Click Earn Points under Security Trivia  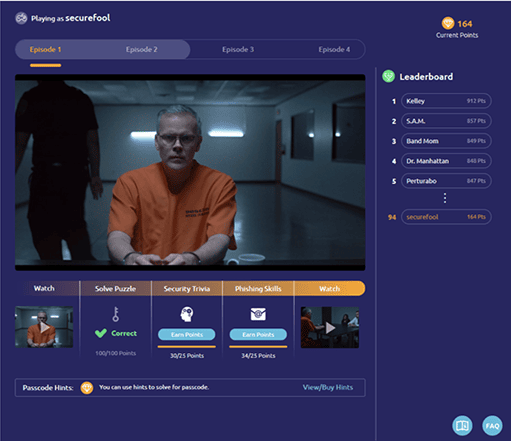[x=187, y=334]
